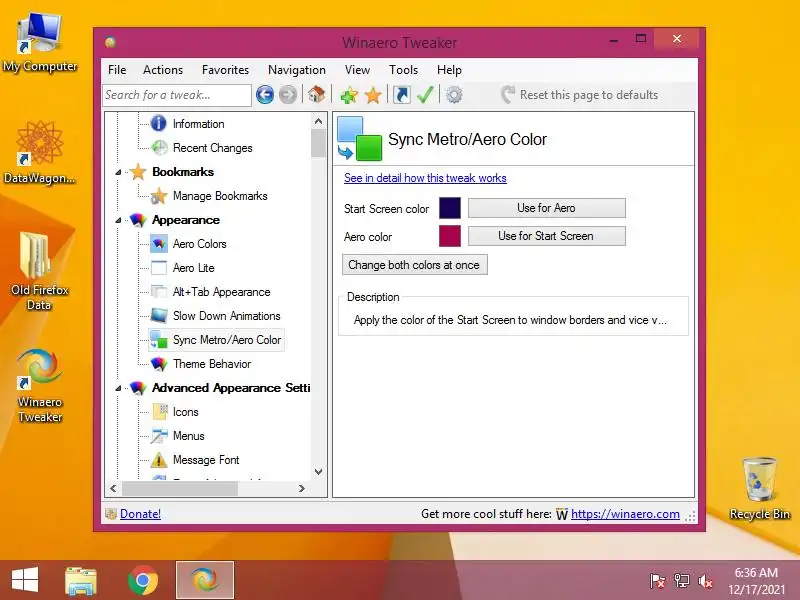The width and height of the screenshot is (800, 600).
Task: Open the Navigation menu
Action: pos(296,70)
